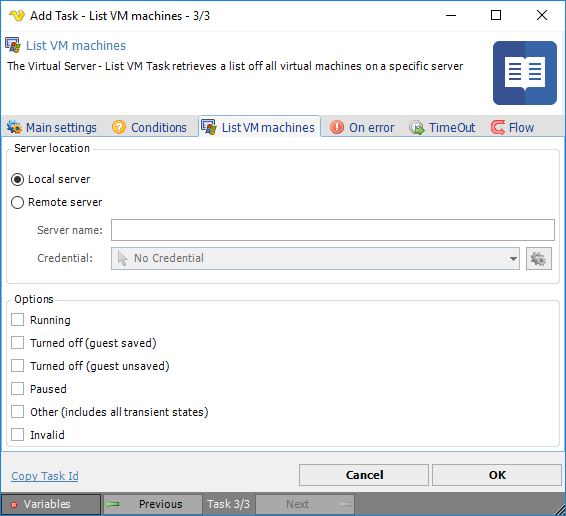This screenshot has width=566, height=516.
Task: Click the red Variables dot icon
Action: [14, 505]
